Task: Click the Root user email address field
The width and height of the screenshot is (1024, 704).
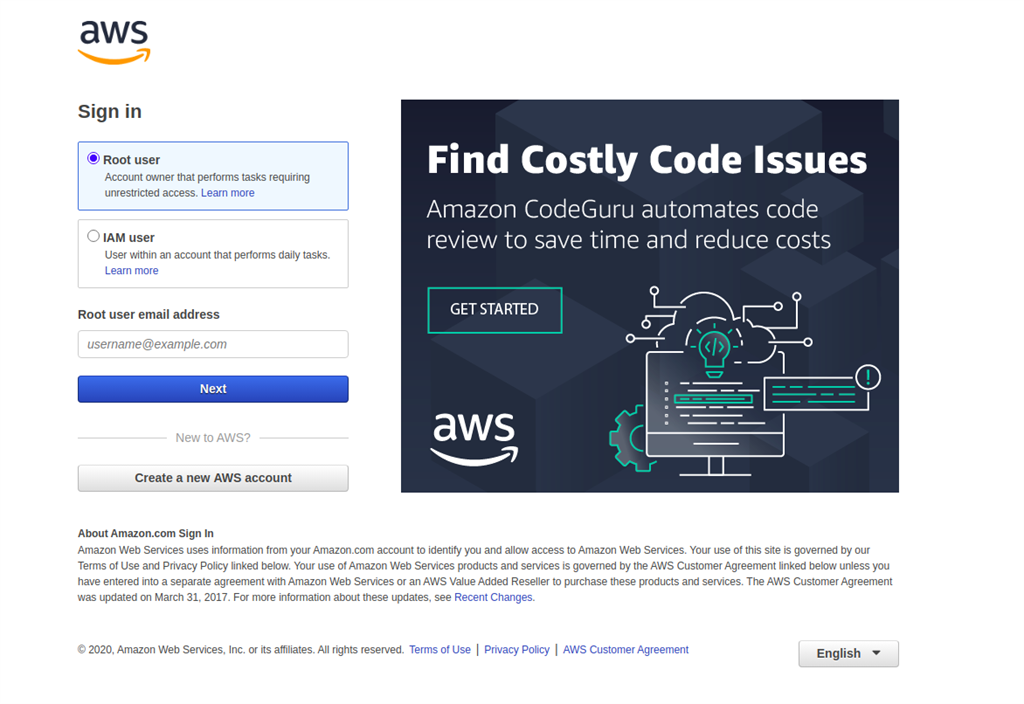Action: pos(213,344)
